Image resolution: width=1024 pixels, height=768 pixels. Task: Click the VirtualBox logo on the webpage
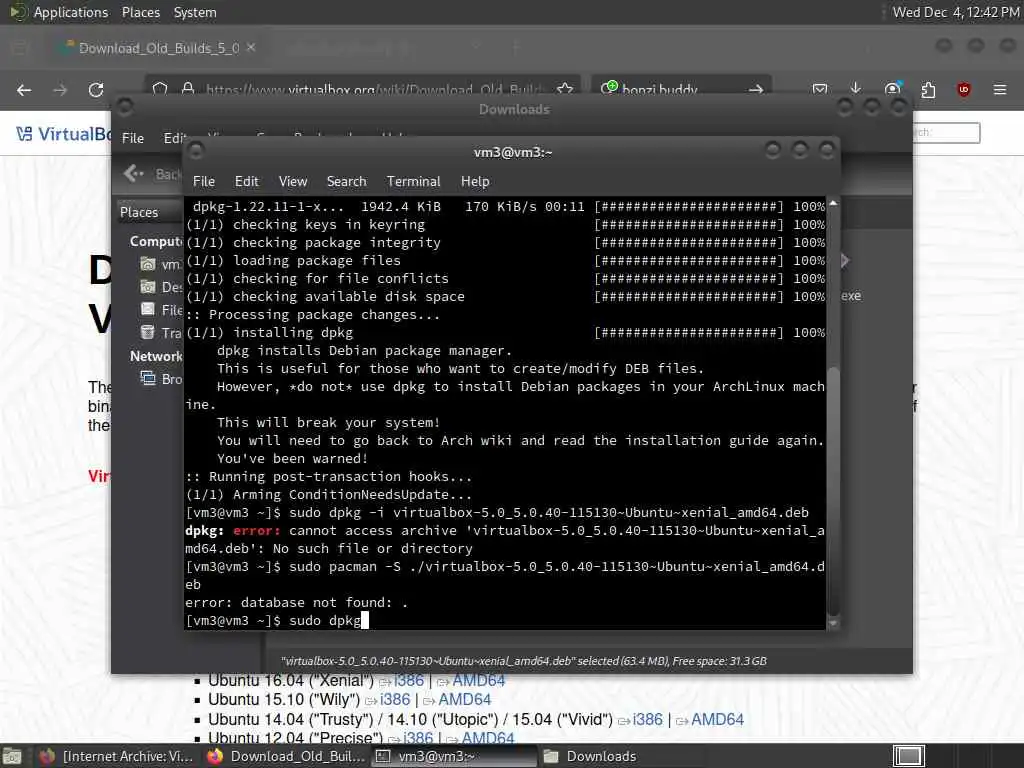pos(63,134)
